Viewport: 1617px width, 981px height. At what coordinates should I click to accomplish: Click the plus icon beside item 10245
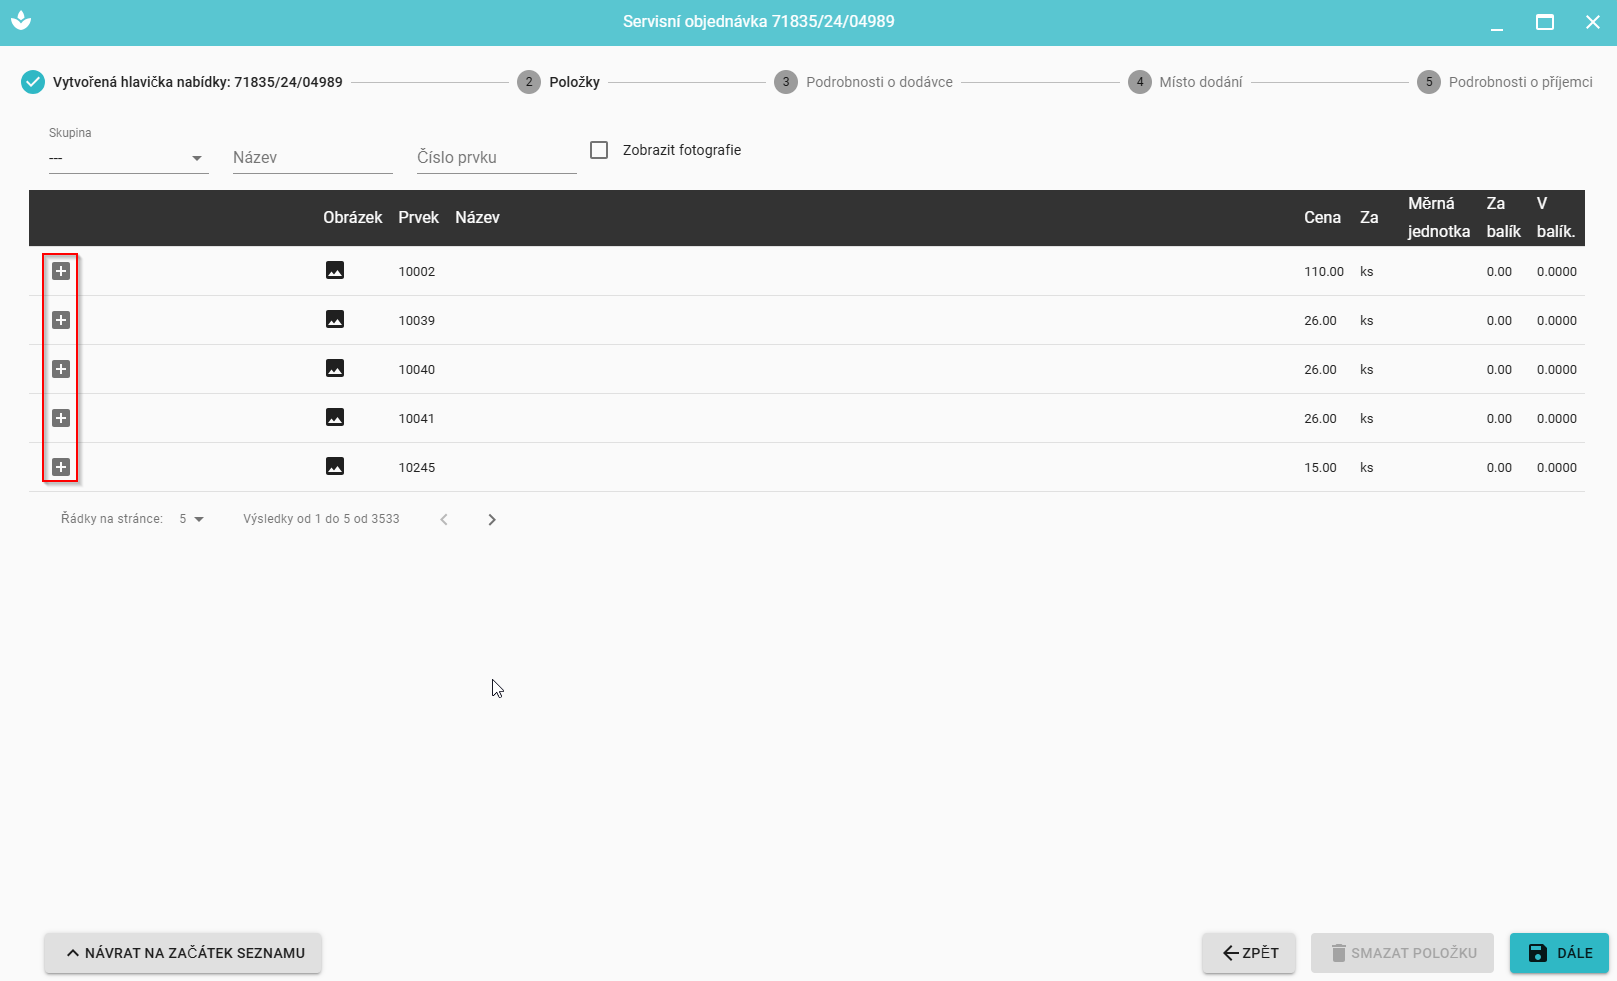61,467
